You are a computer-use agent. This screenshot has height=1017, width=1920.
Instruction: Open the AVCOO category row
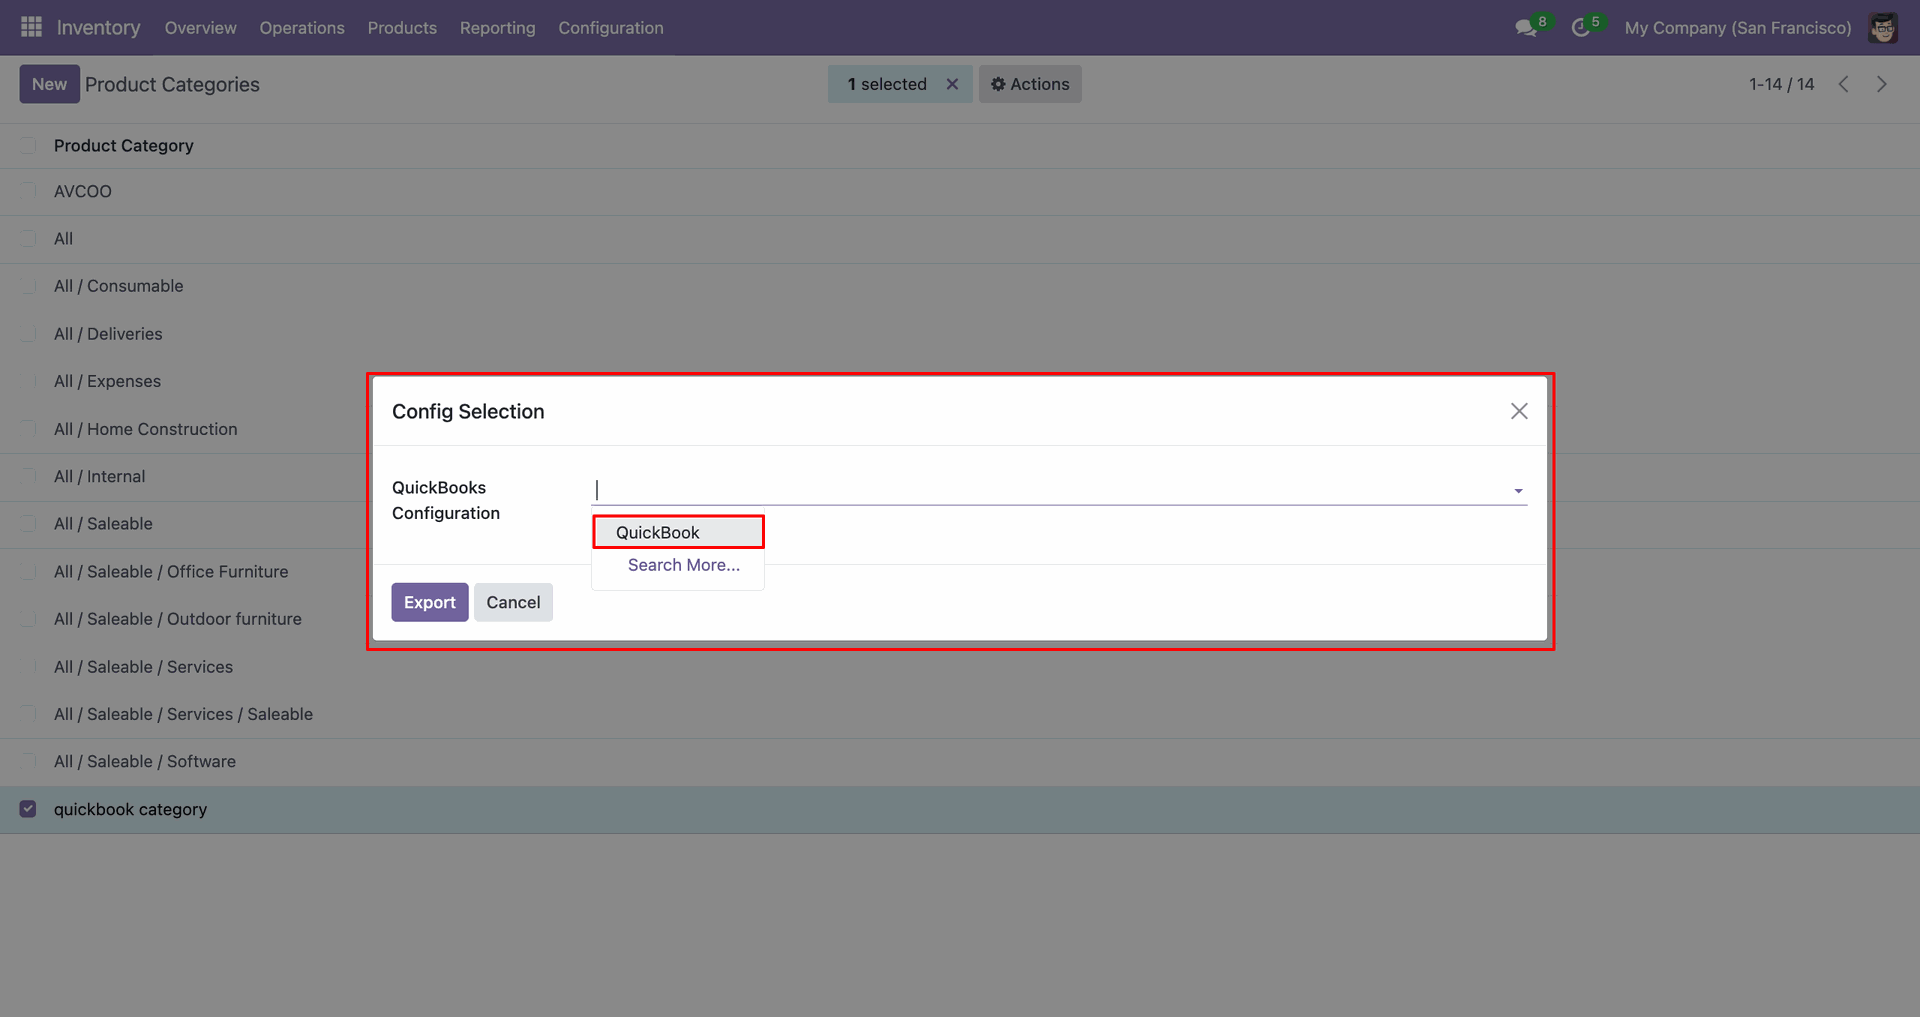tap(960, 191)
